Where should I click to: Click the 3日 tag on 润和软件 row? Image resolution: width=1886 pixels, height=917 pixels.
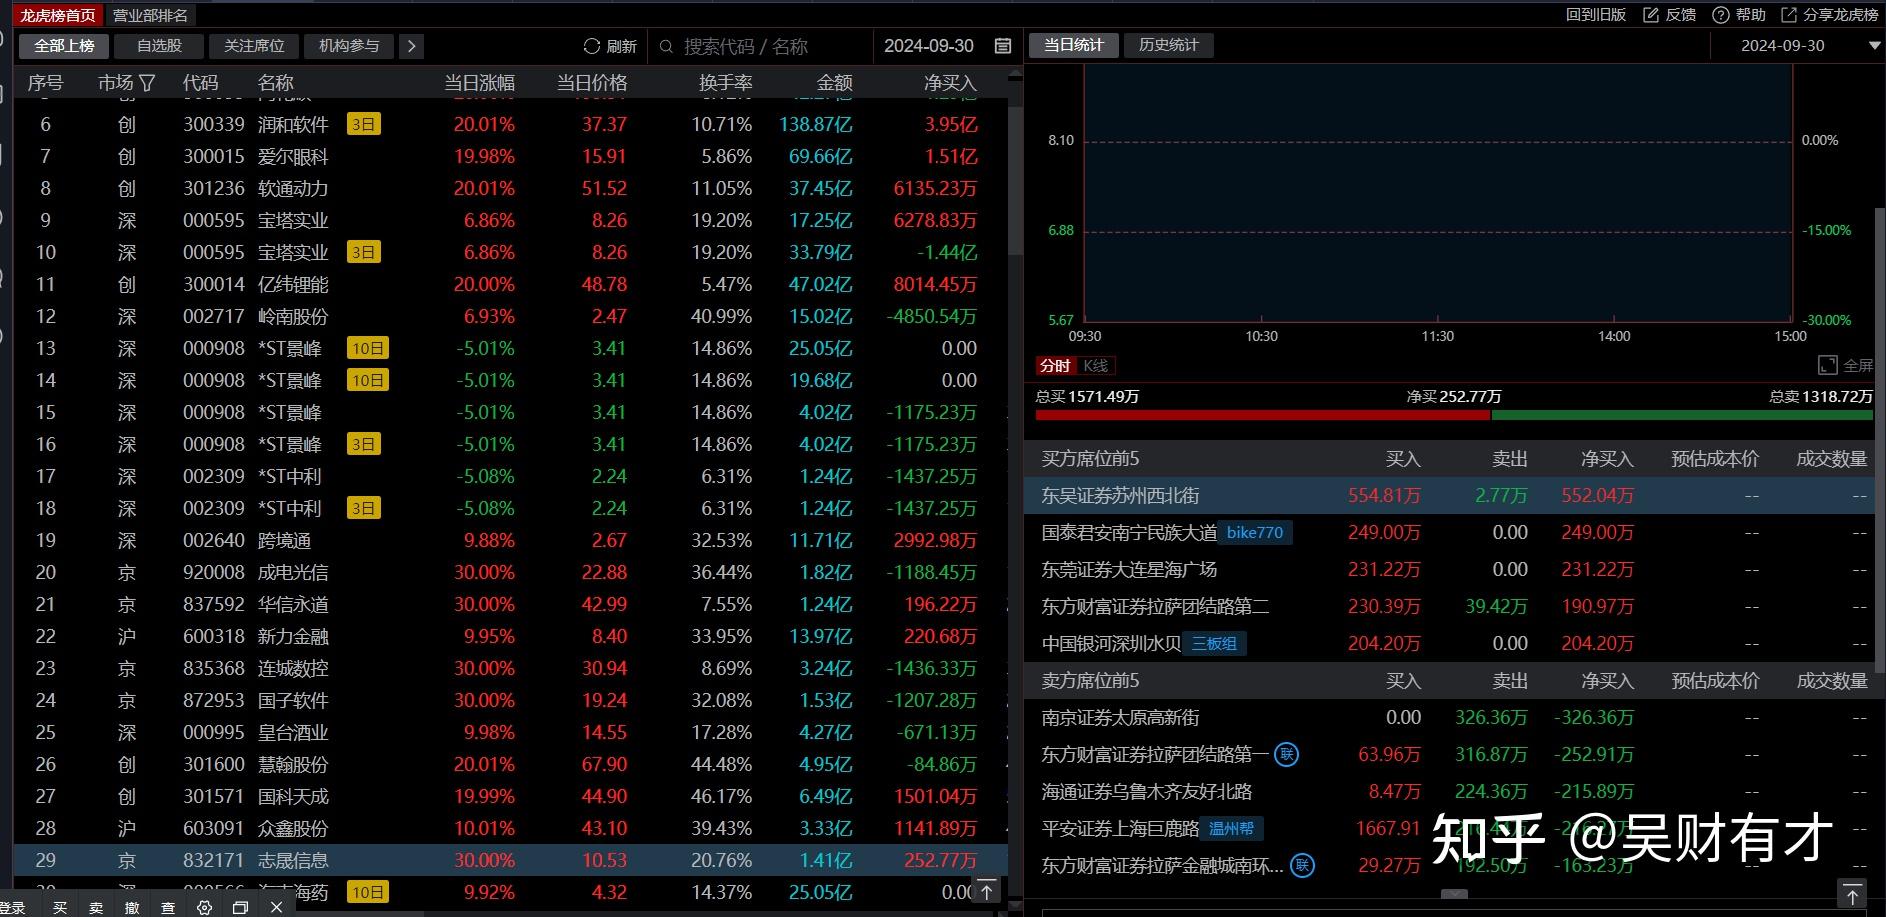[364, 124]
